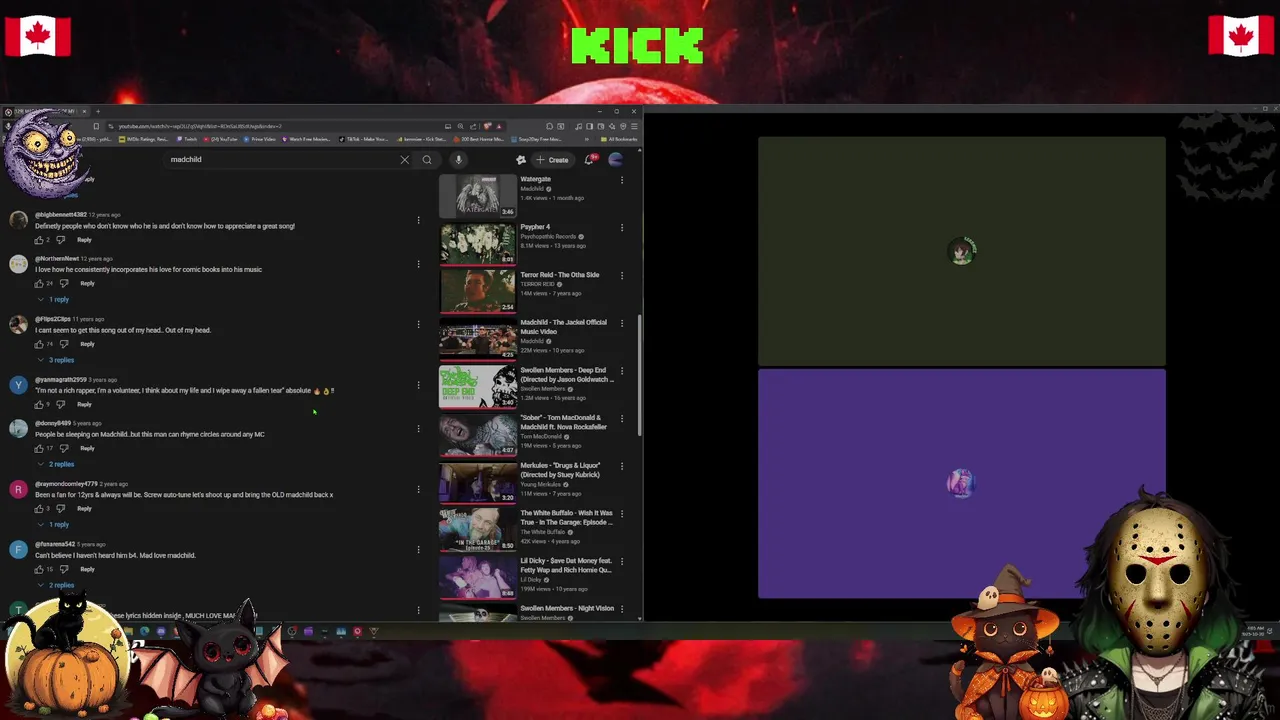Image resolution: width=1280 pixels, height=720 pixels.
Task: Click the YouTube search magnifier button
Action: coord(427,160)
